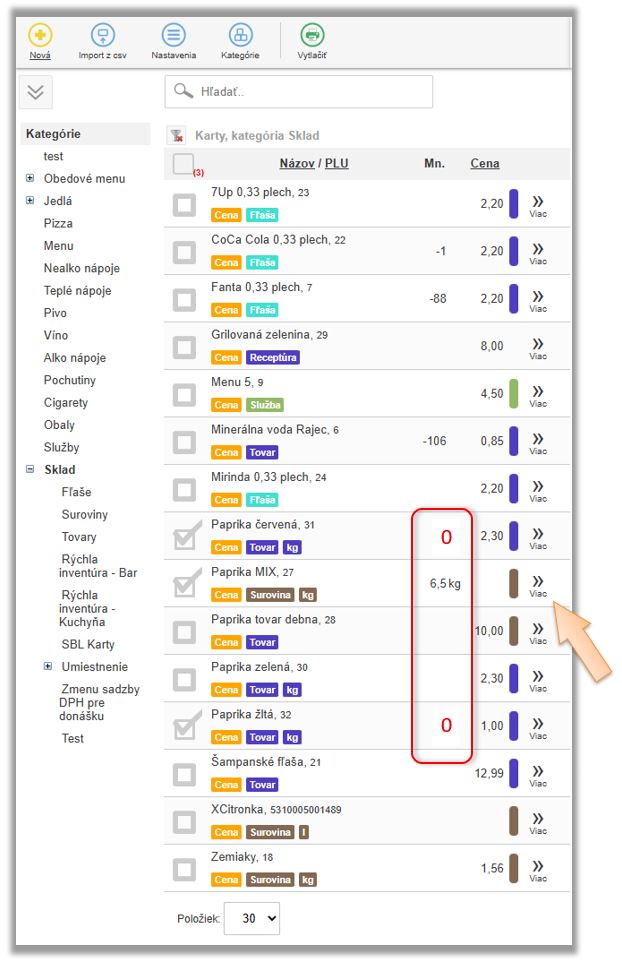Screen dimensions: 622x962
Task: Click the green color bar for Menu 5
Action: 514,394
